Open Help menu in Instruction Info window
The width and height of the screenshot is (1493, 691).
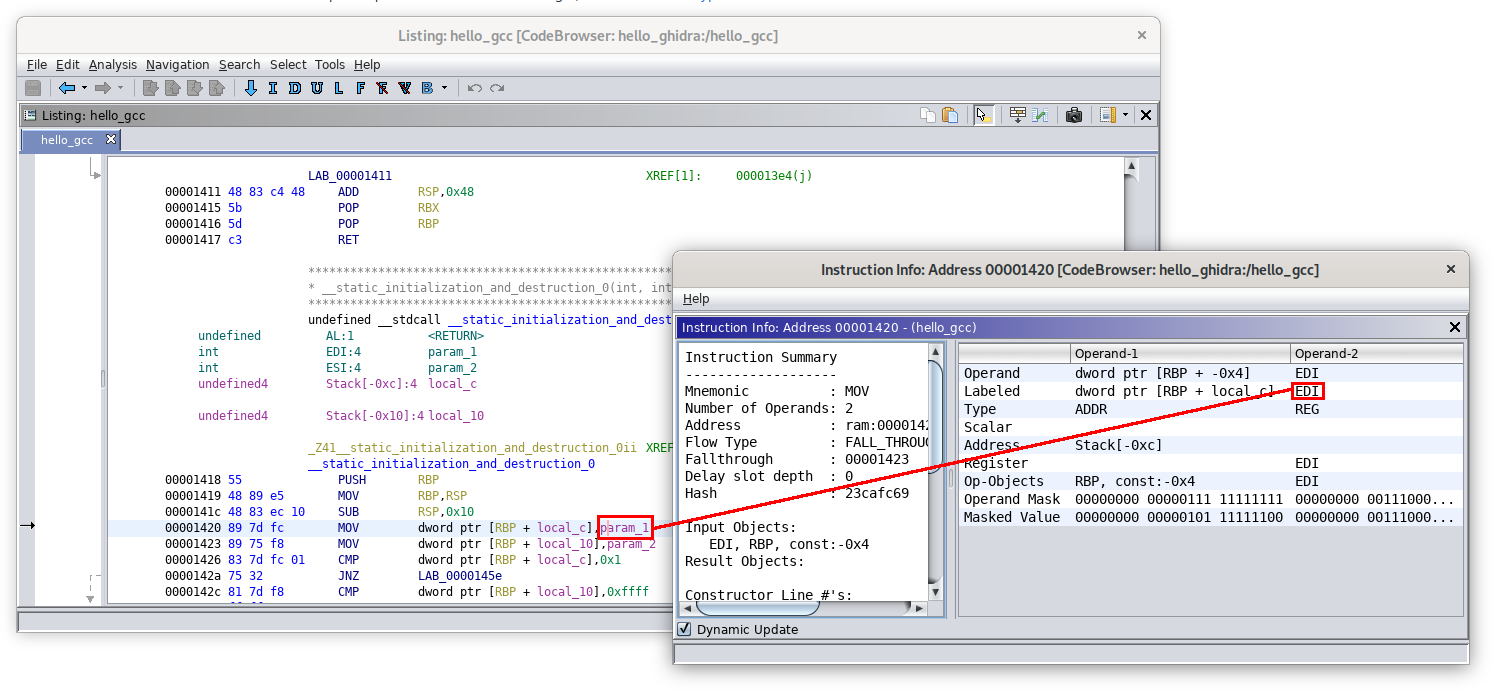[696, 298]
